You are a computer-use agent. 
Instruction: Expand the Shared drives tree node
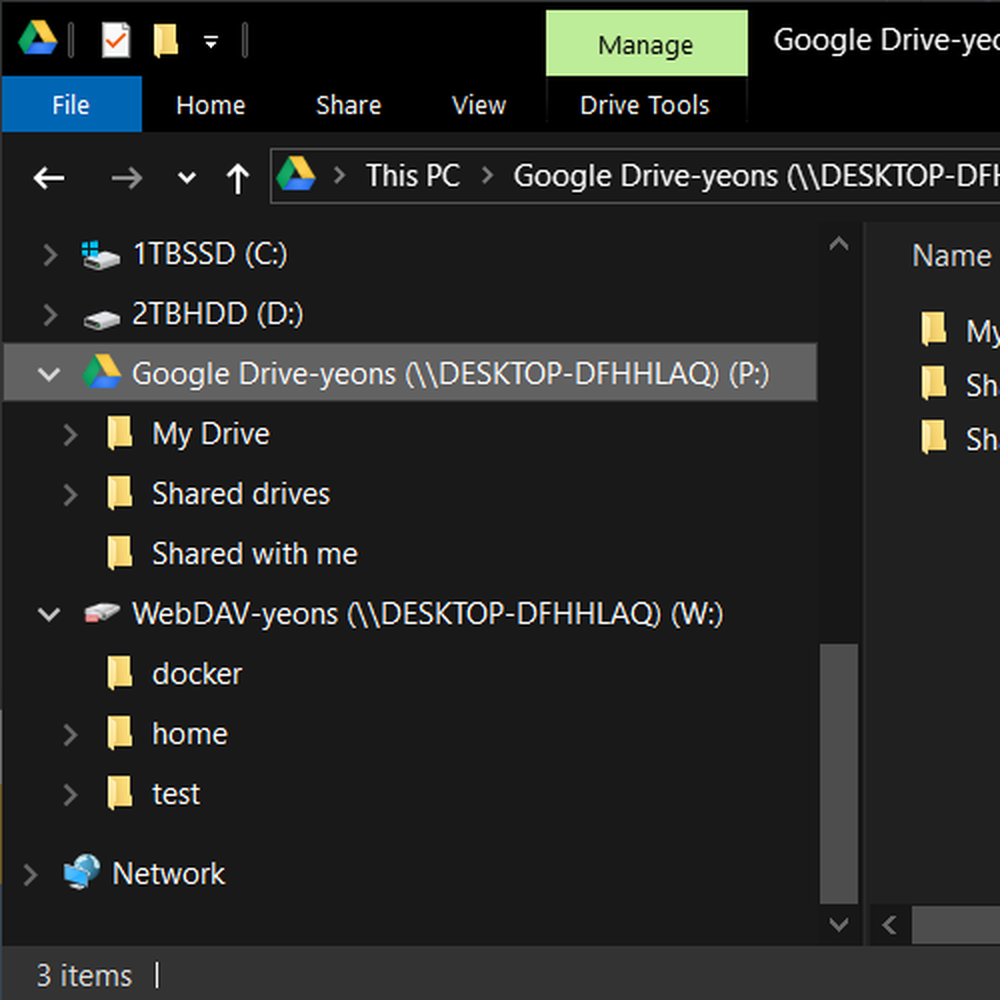[x=70, y=494]
